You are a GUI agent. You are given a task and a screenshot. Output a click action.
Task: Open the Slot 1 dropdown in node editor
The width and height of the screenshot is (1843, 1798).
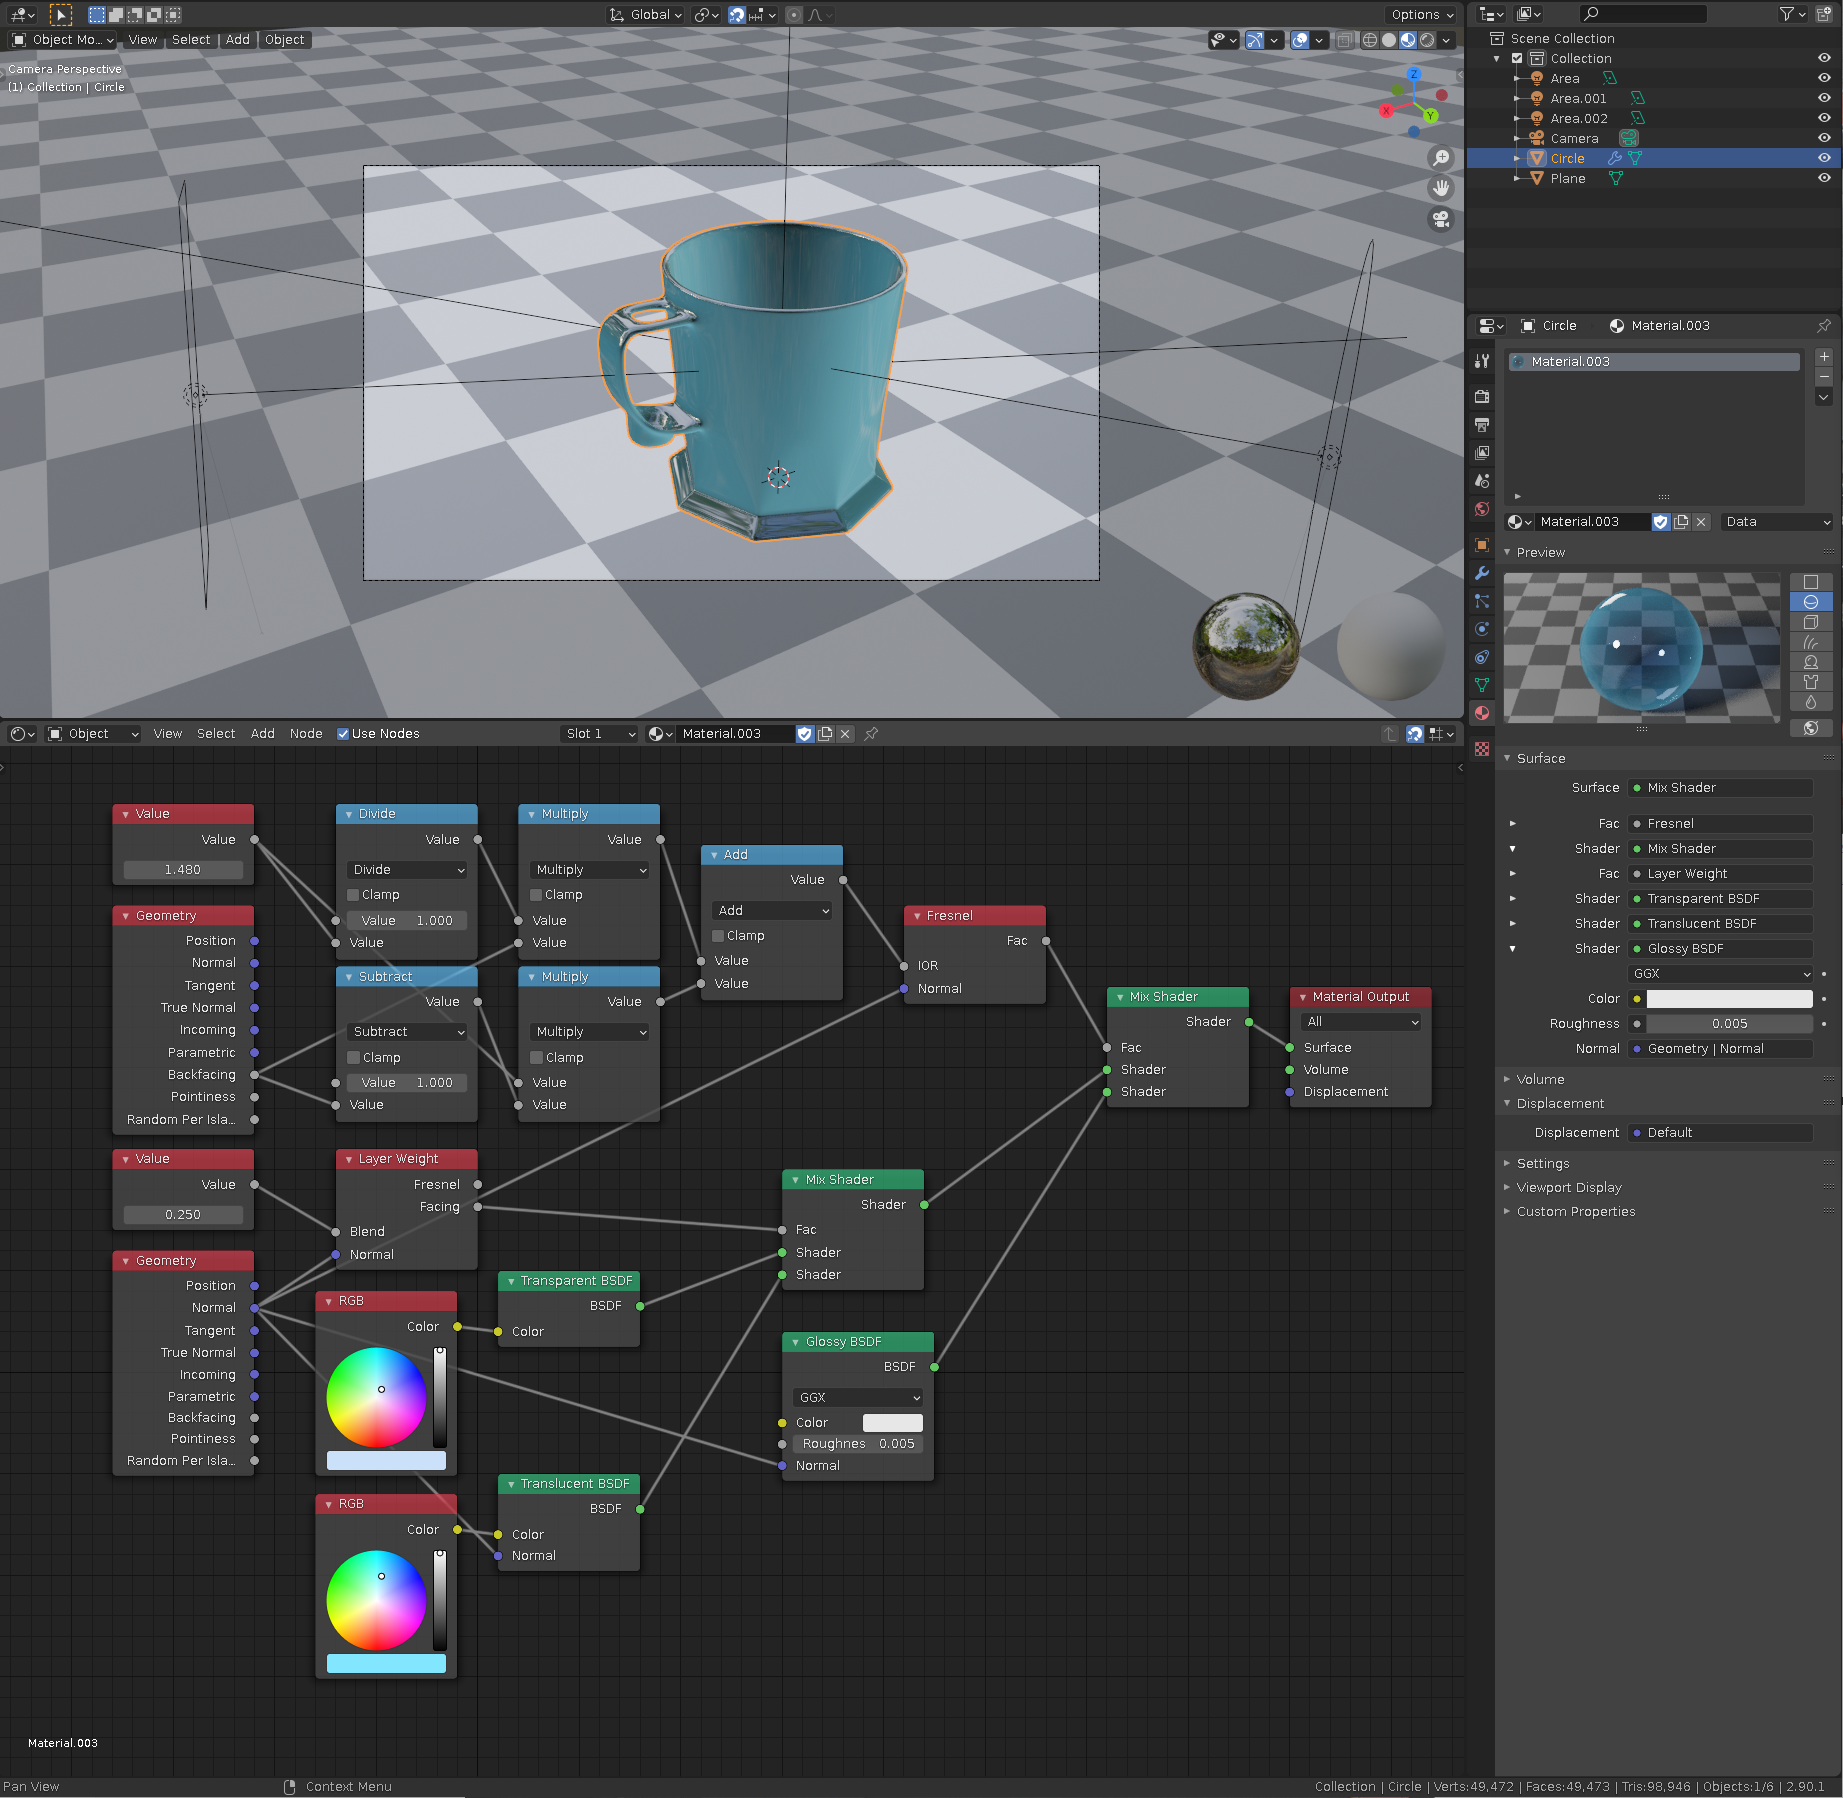pyautogui.click(x=600, y=734)
